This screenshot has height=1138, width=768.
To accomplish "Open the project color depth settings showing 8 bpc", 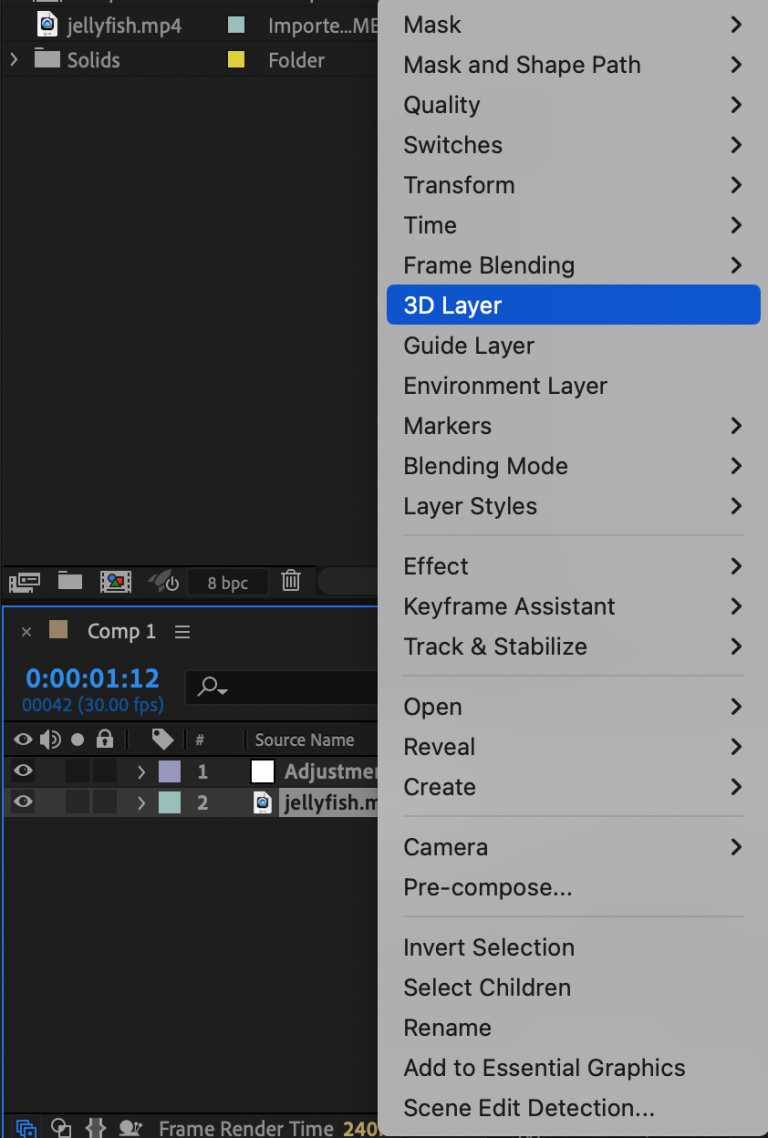I will (x=227, y=581).
